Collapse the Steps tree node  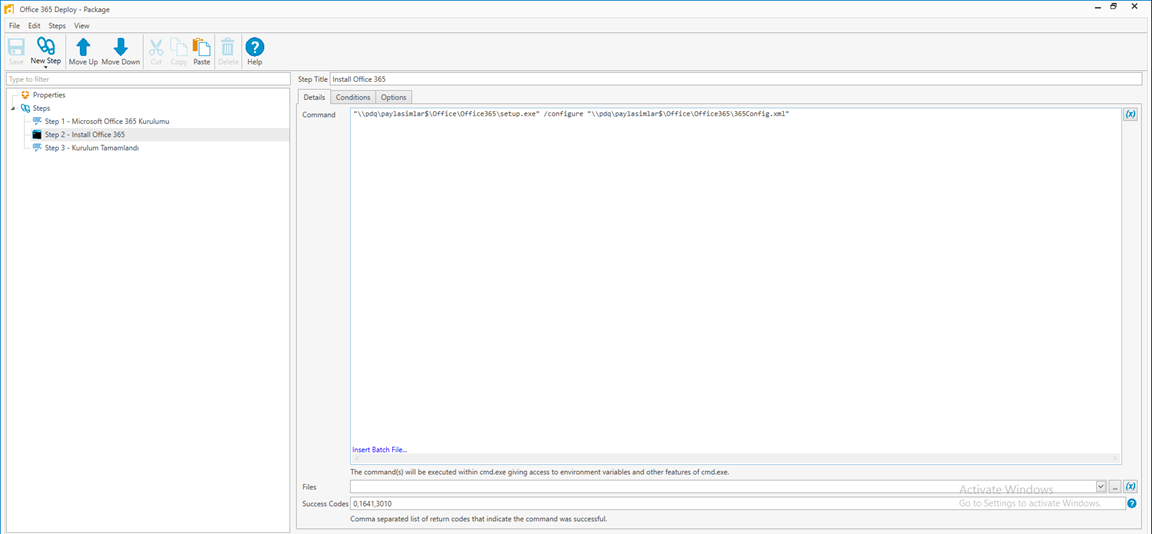(13, 109)
